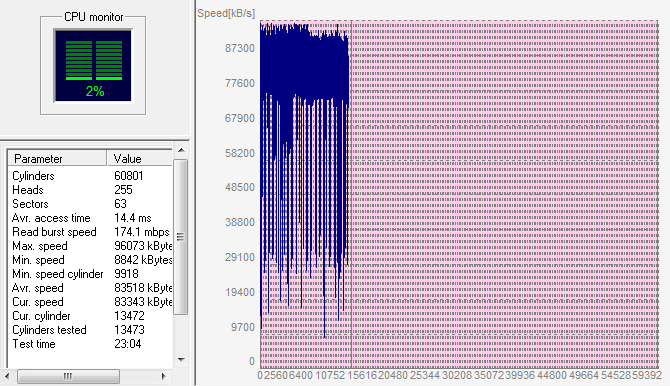Click the Parameter column header
Screen dimensions: 670x386
pyautogui.click(x=57, y=159)
